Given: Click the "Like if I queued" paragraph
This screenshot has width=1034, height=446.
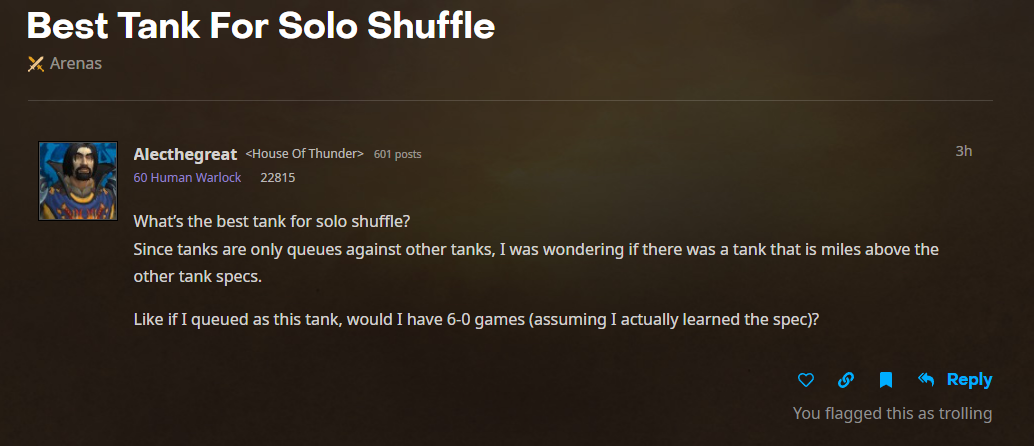Looking at the screenshot, I should (x=477, y=320).
